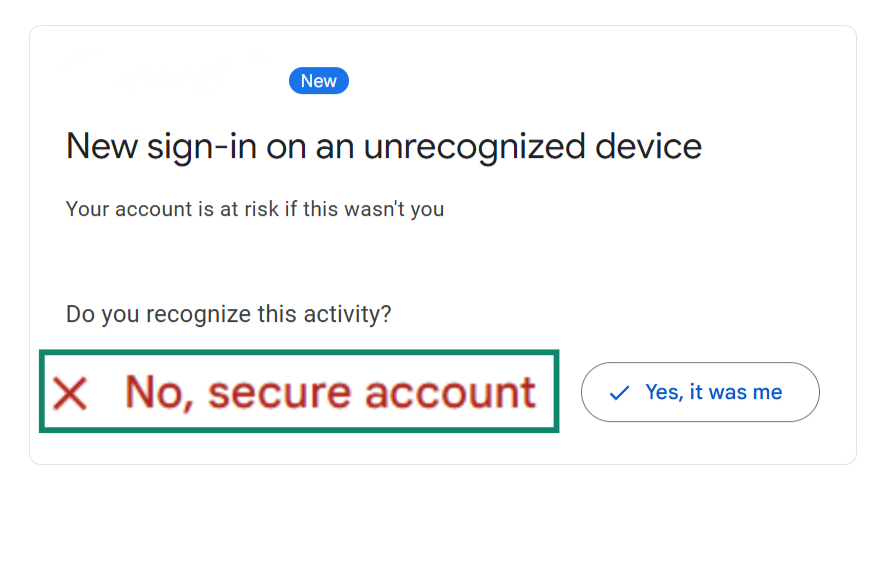Click the rounded Yes, it was me outline button
Screen dimensions: 882x579
[x=700, y=392]
